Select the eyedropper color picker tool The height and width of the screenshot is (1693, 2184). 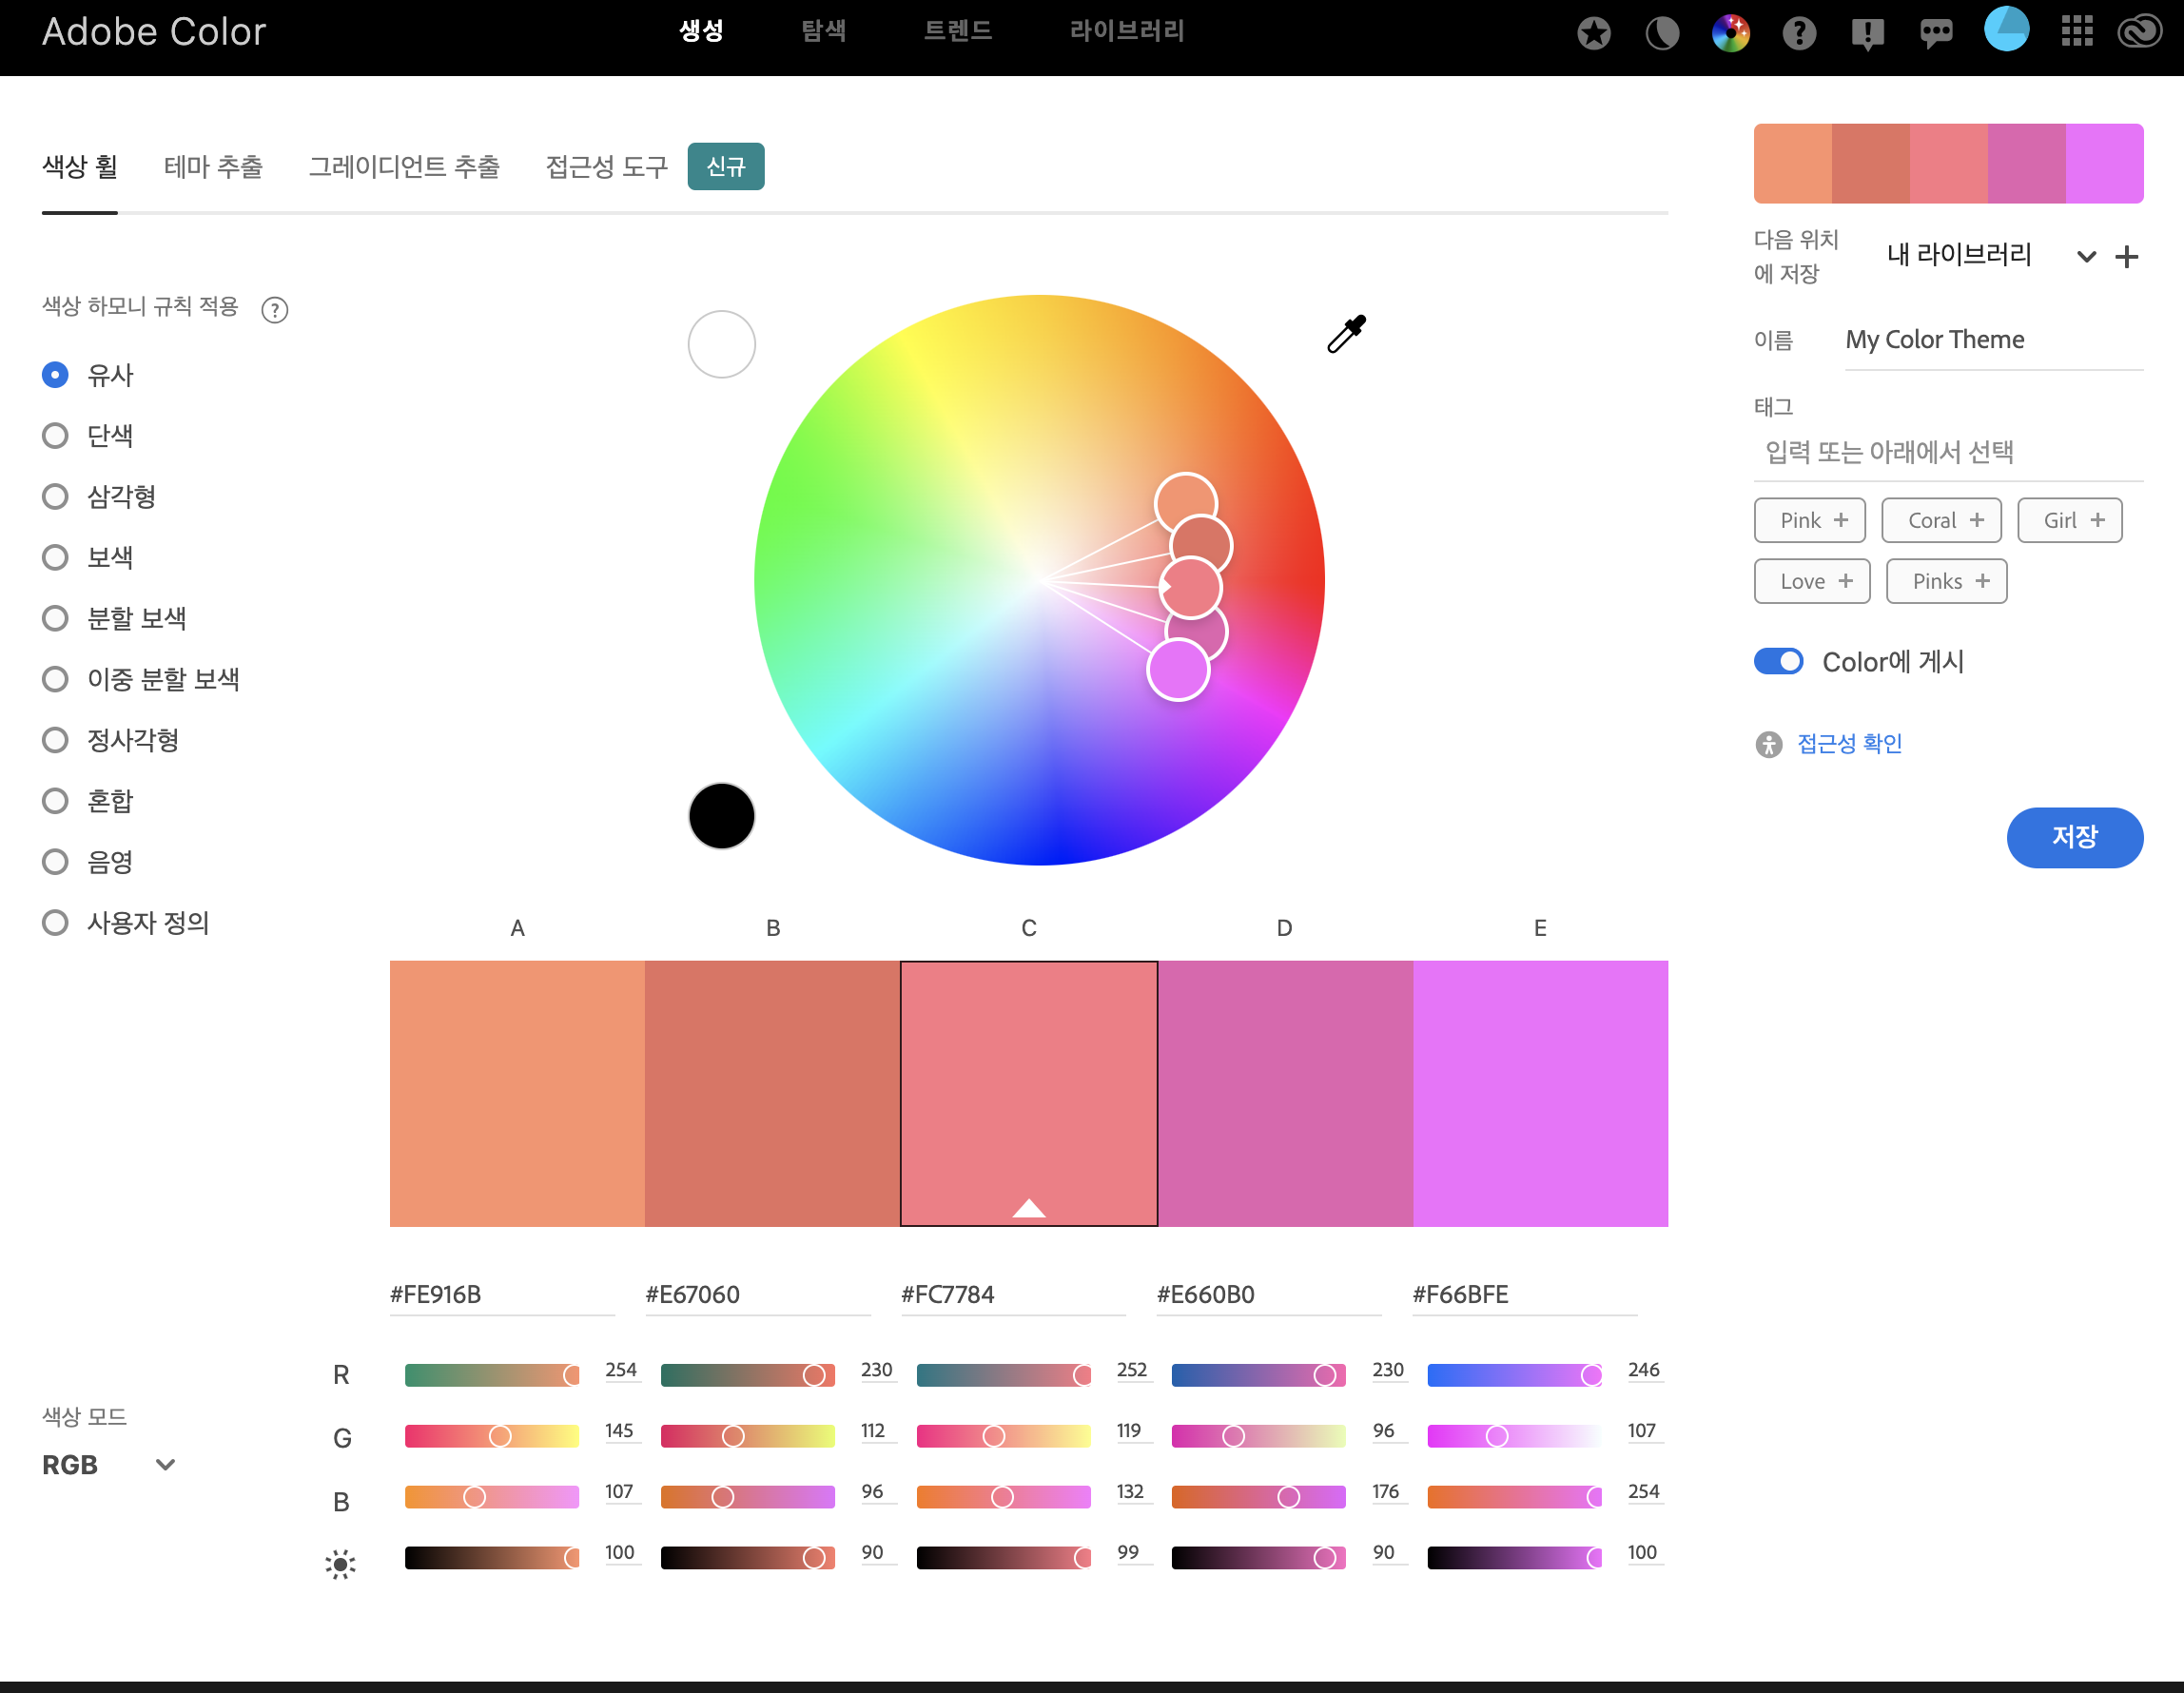[1345, 334]
